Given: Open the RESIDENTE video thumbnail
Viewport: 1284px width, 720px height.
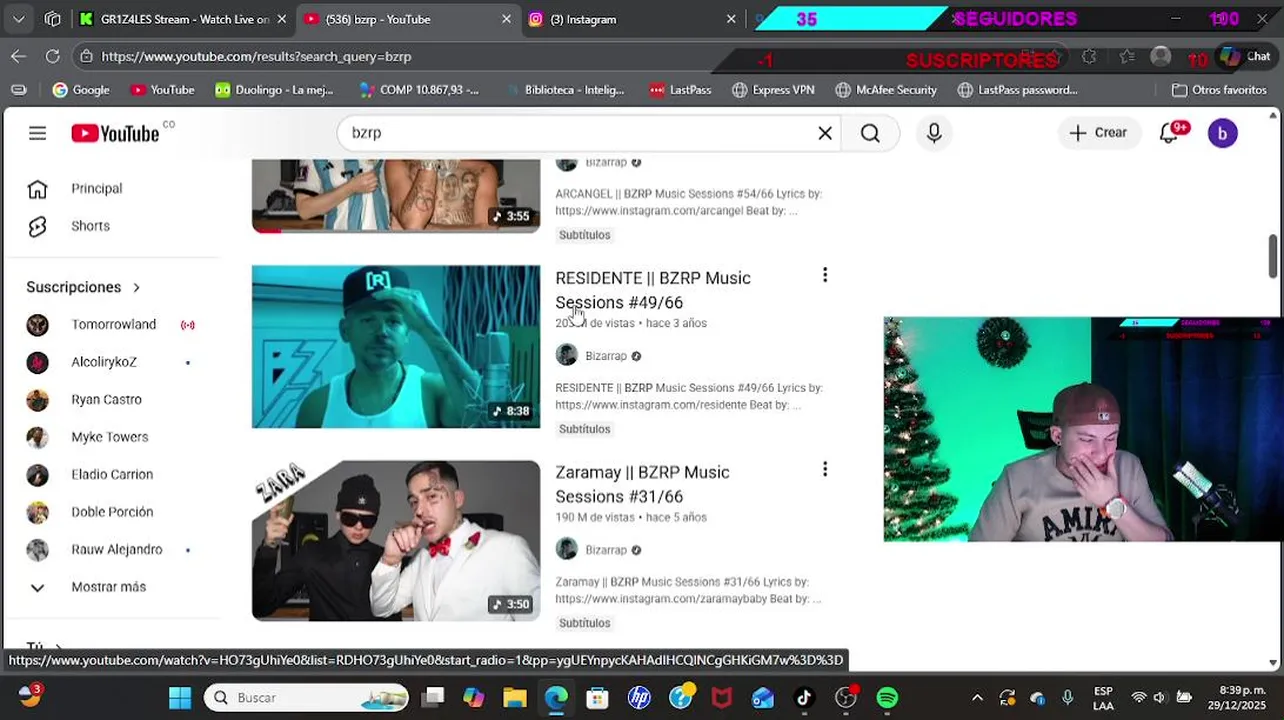Looking at the screenshot, I should (396, 346).
